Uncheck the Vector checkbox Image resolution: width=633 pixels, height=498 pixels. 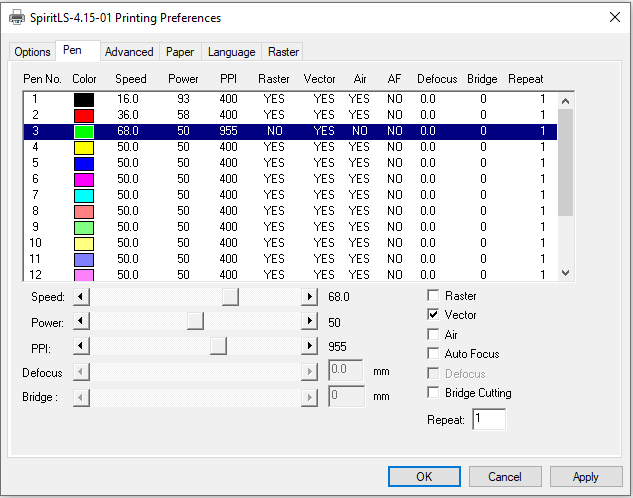click(x=433, y=314)
